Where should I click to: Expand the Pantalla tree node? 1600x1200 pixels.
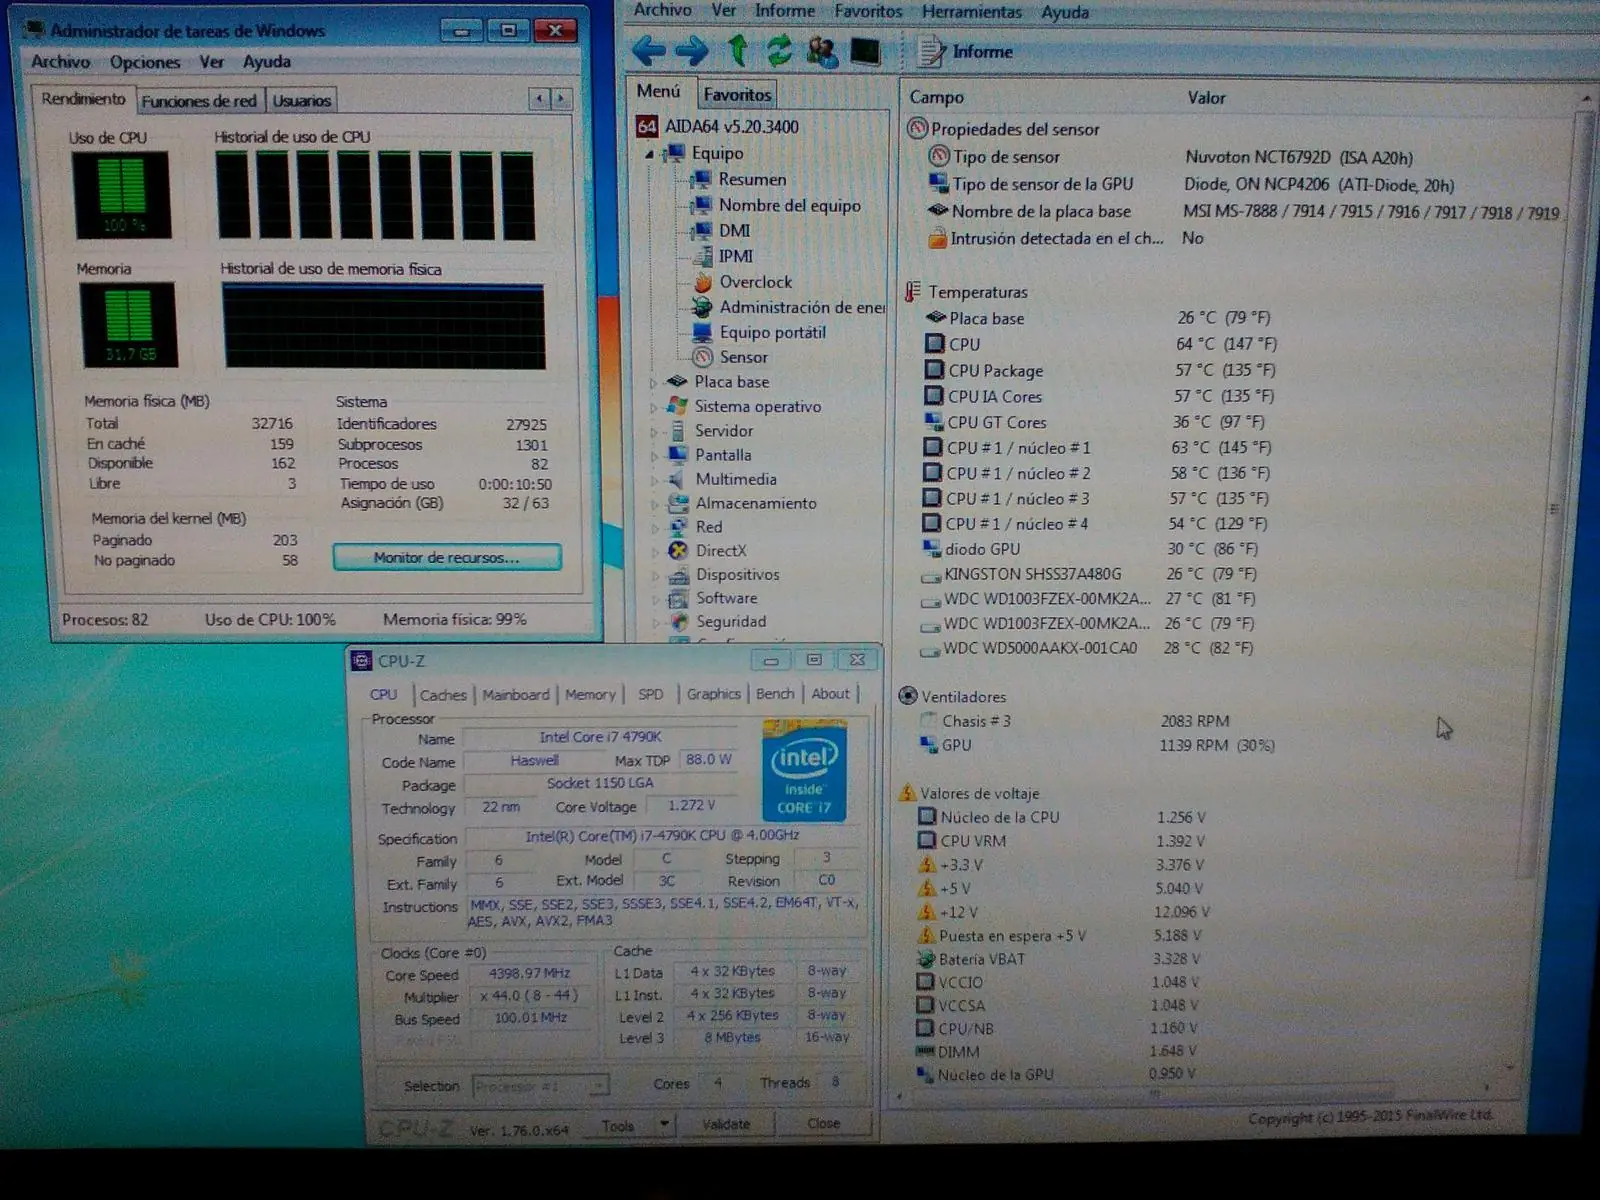tap(654, 455)
